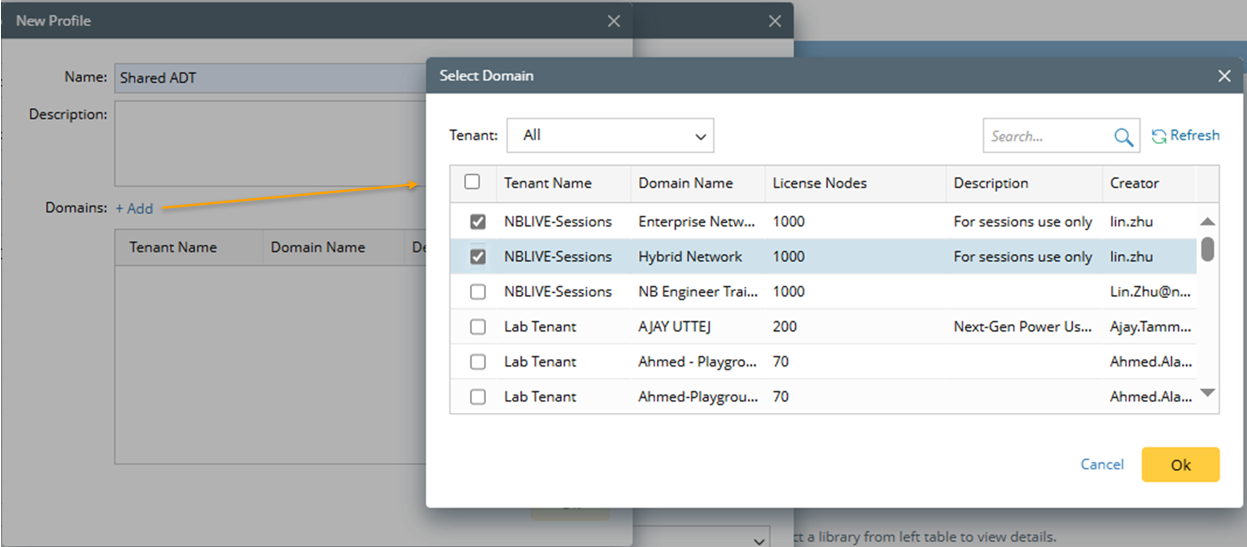Screen dimensions: 1247x547
Task: Click the Ok button
Action: click(x=1180, y=465)
